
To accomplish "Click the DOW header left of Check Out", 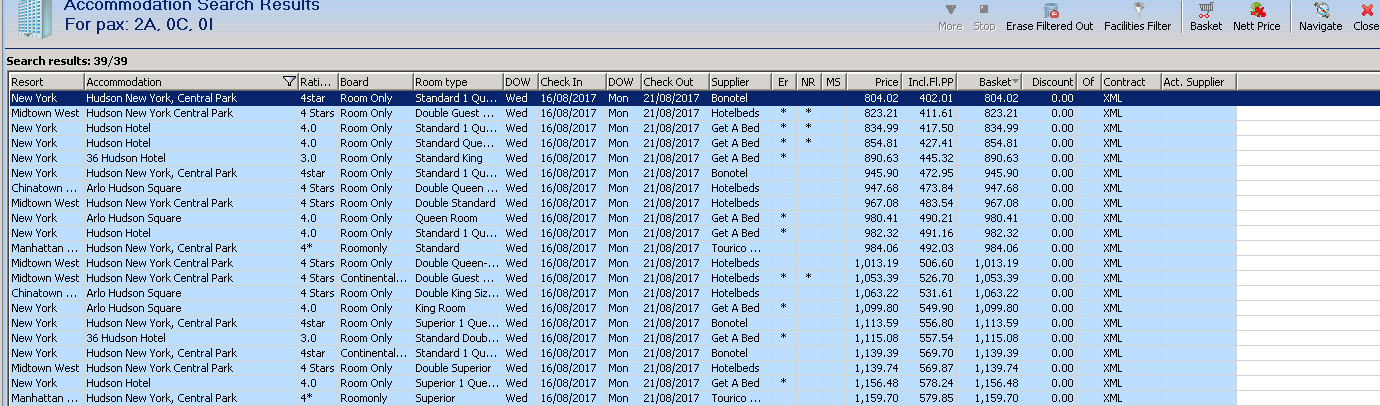I will point(624,82).
